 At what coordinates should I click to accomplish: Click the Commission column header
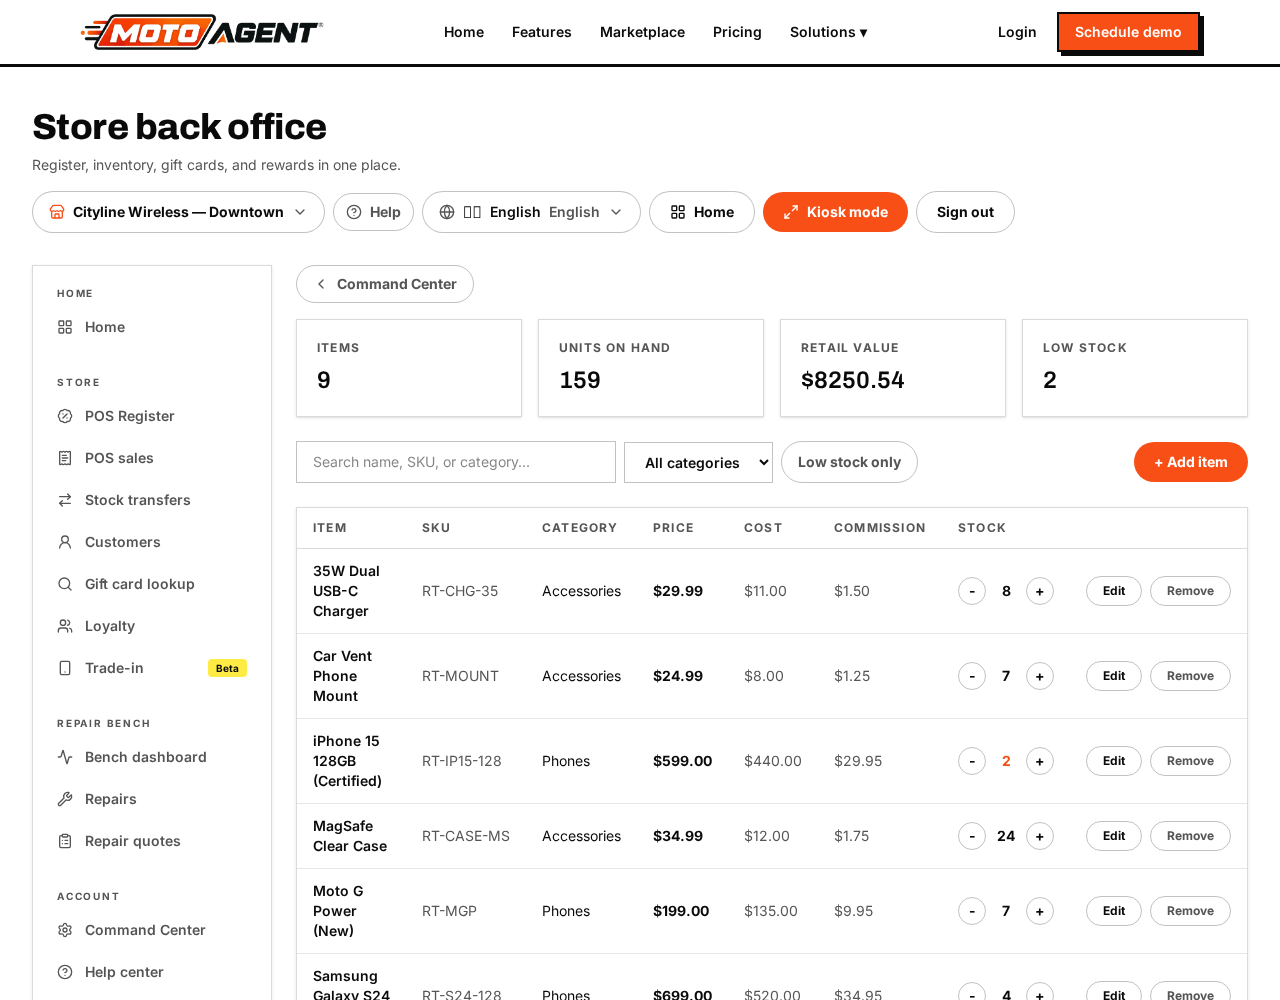click(x=880, y=528)
